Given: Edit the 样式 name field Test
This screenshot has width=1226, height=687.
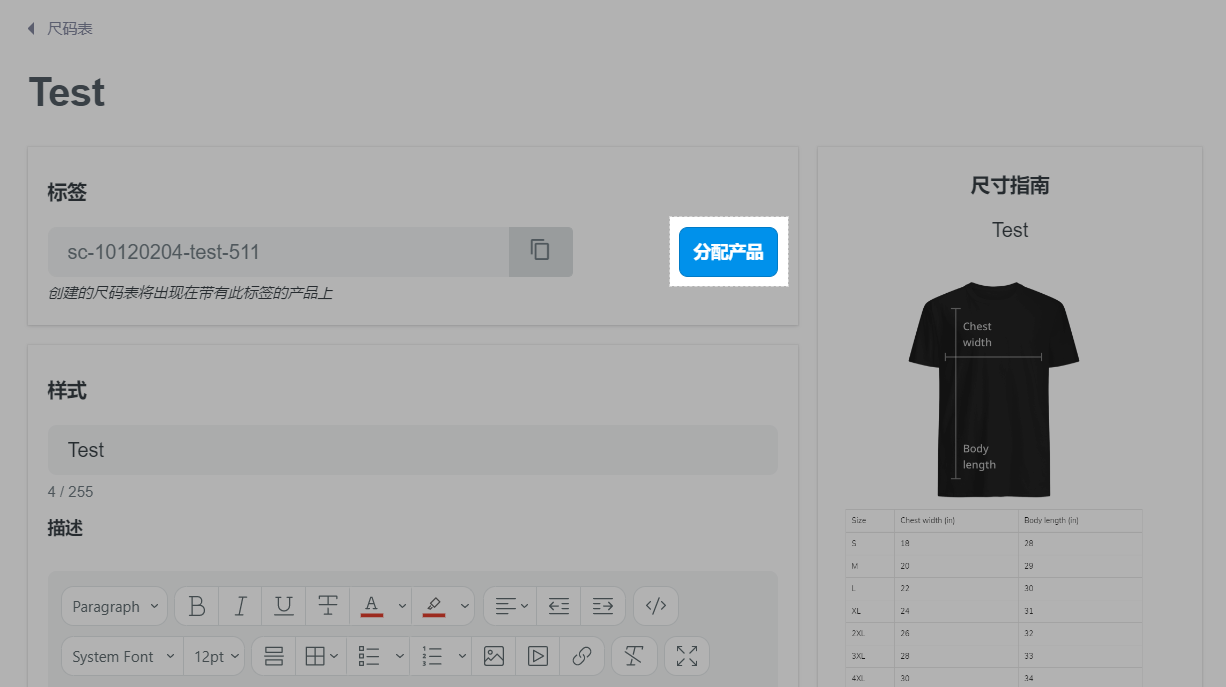Looking at the screenshot, I should click(x=413, y=450).
